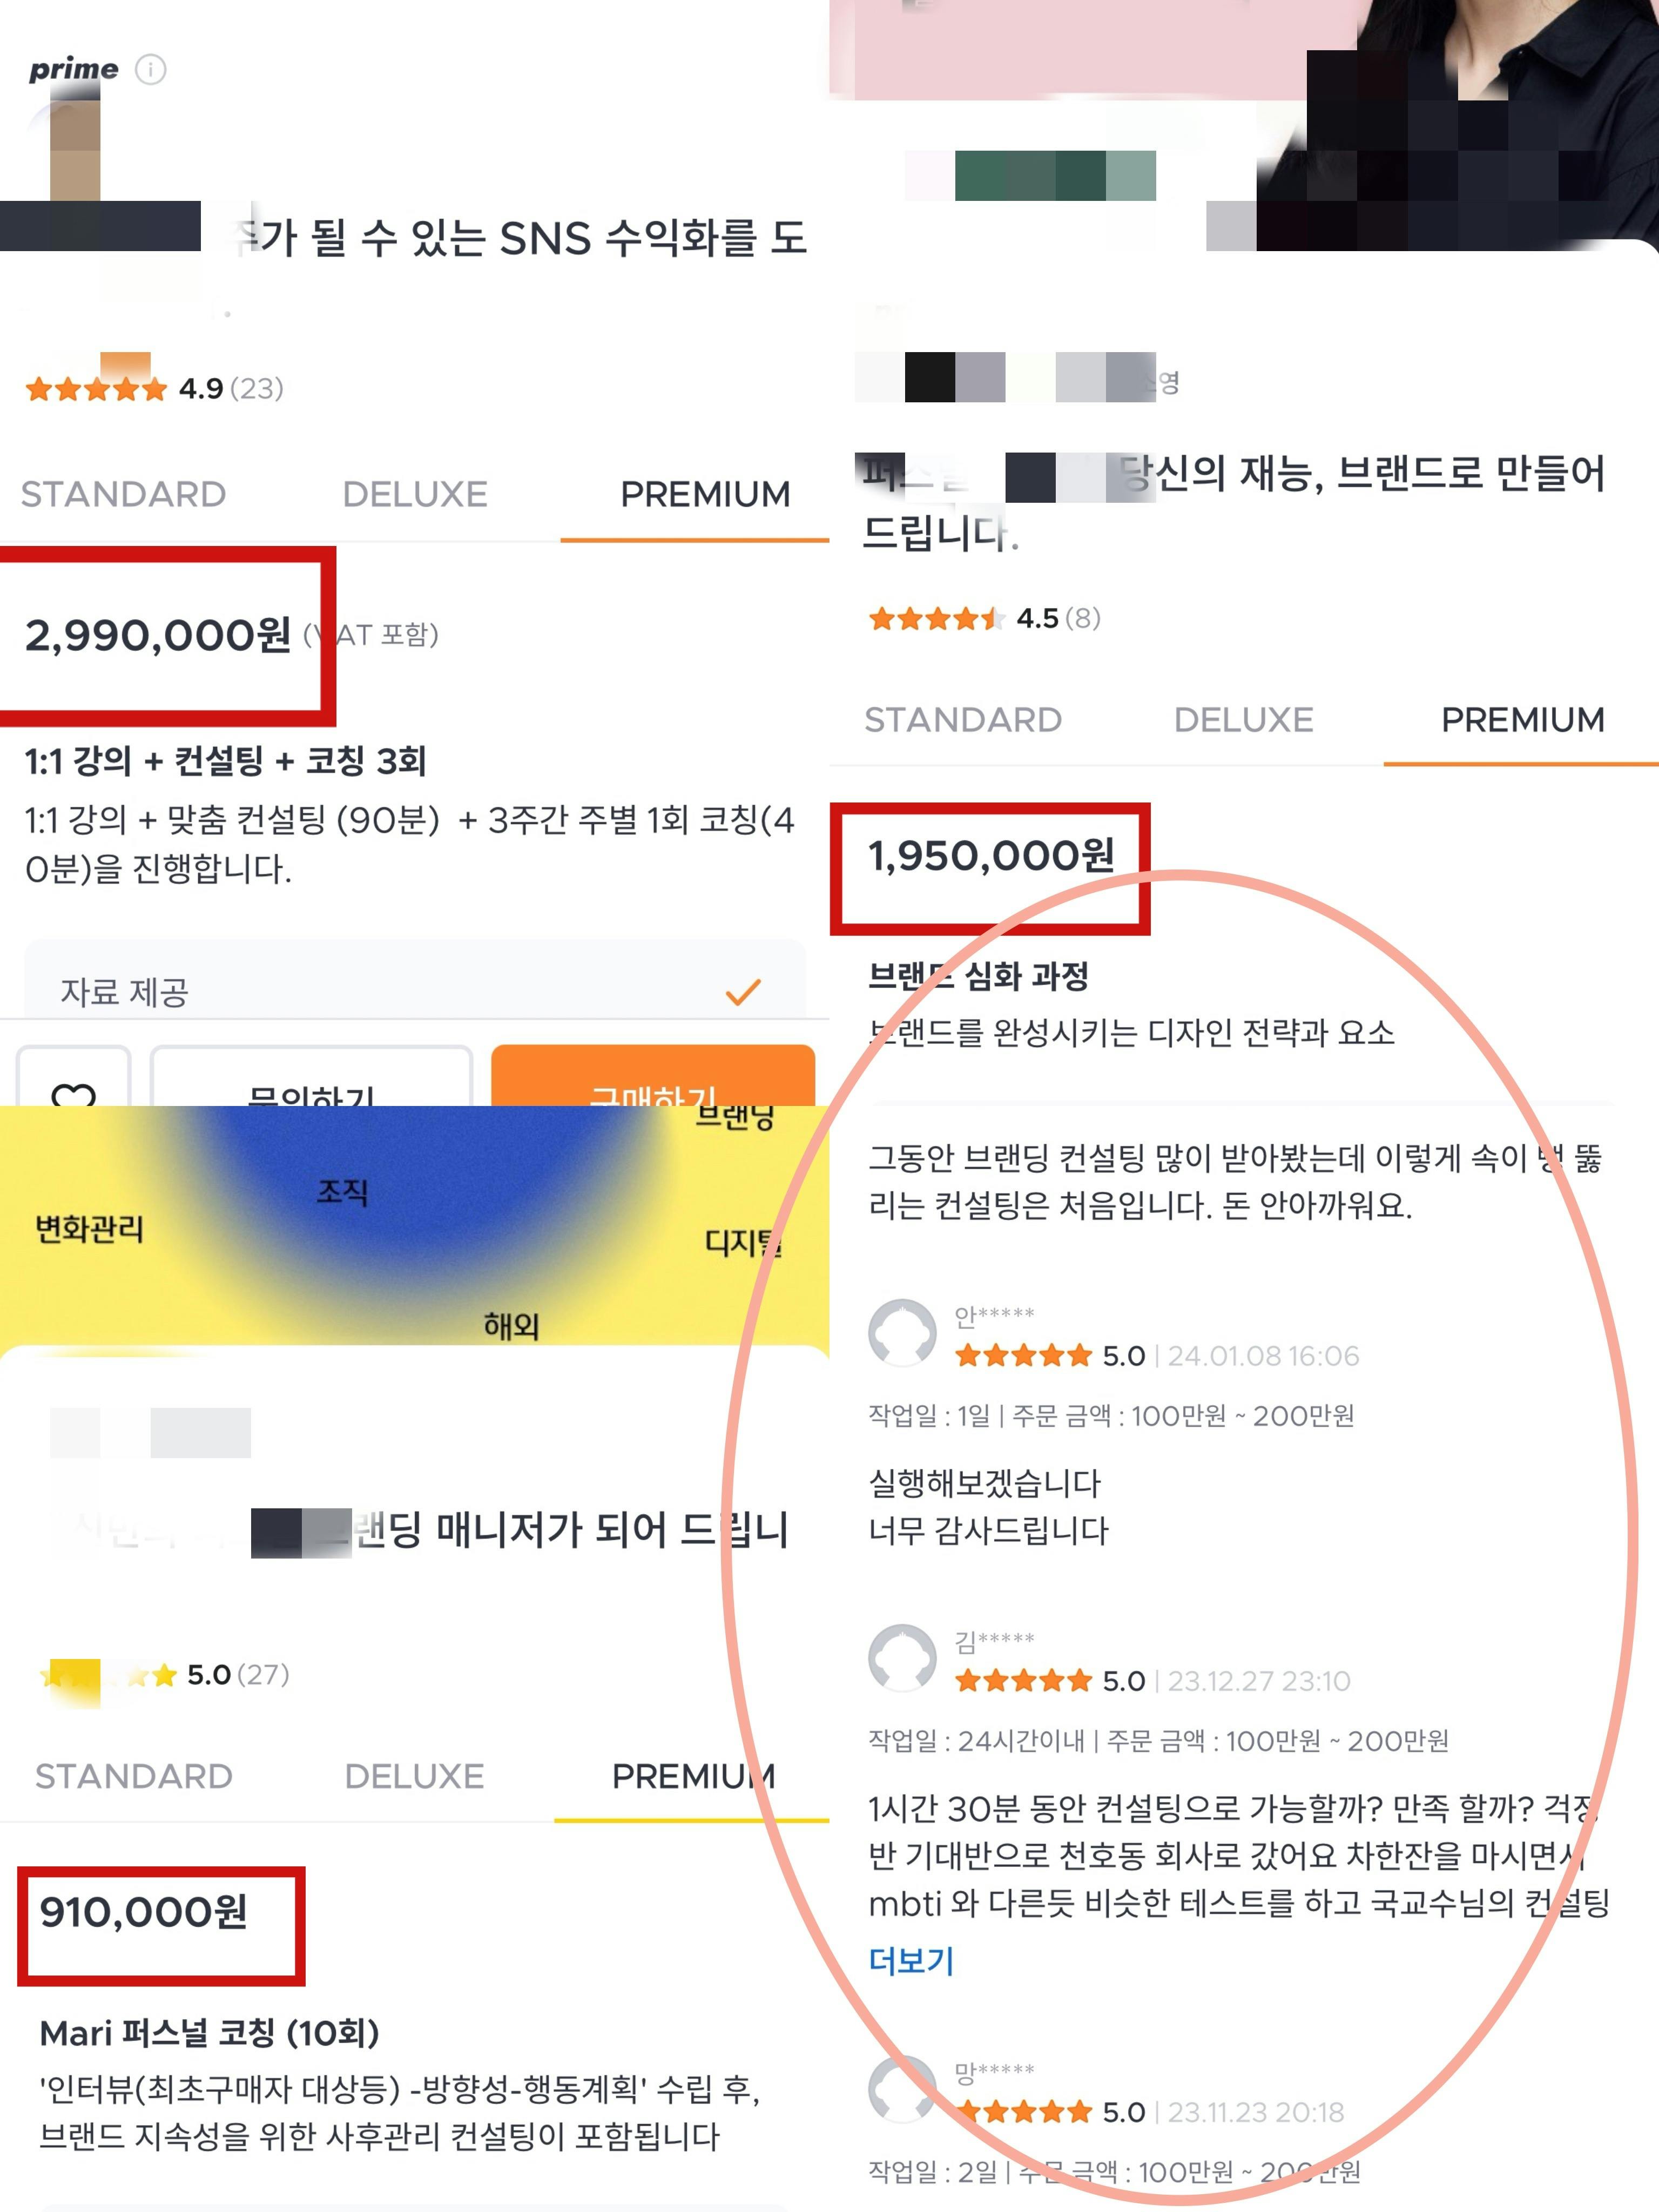Image resolution: width=1659 pixels, height=2212 pixels.
Task: Open the seller profile photo thumbnail
Action: (x=1457, y=125)
